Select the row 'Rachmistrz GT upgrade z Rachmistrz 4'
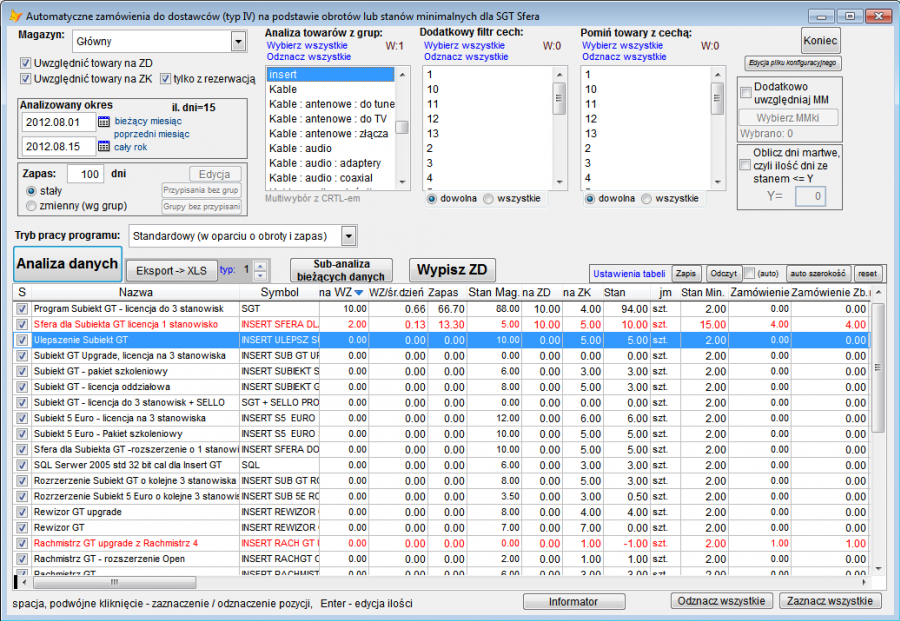The height and width of the screenshot is (621, 900). pyautogui.click(x=441, y=543)
